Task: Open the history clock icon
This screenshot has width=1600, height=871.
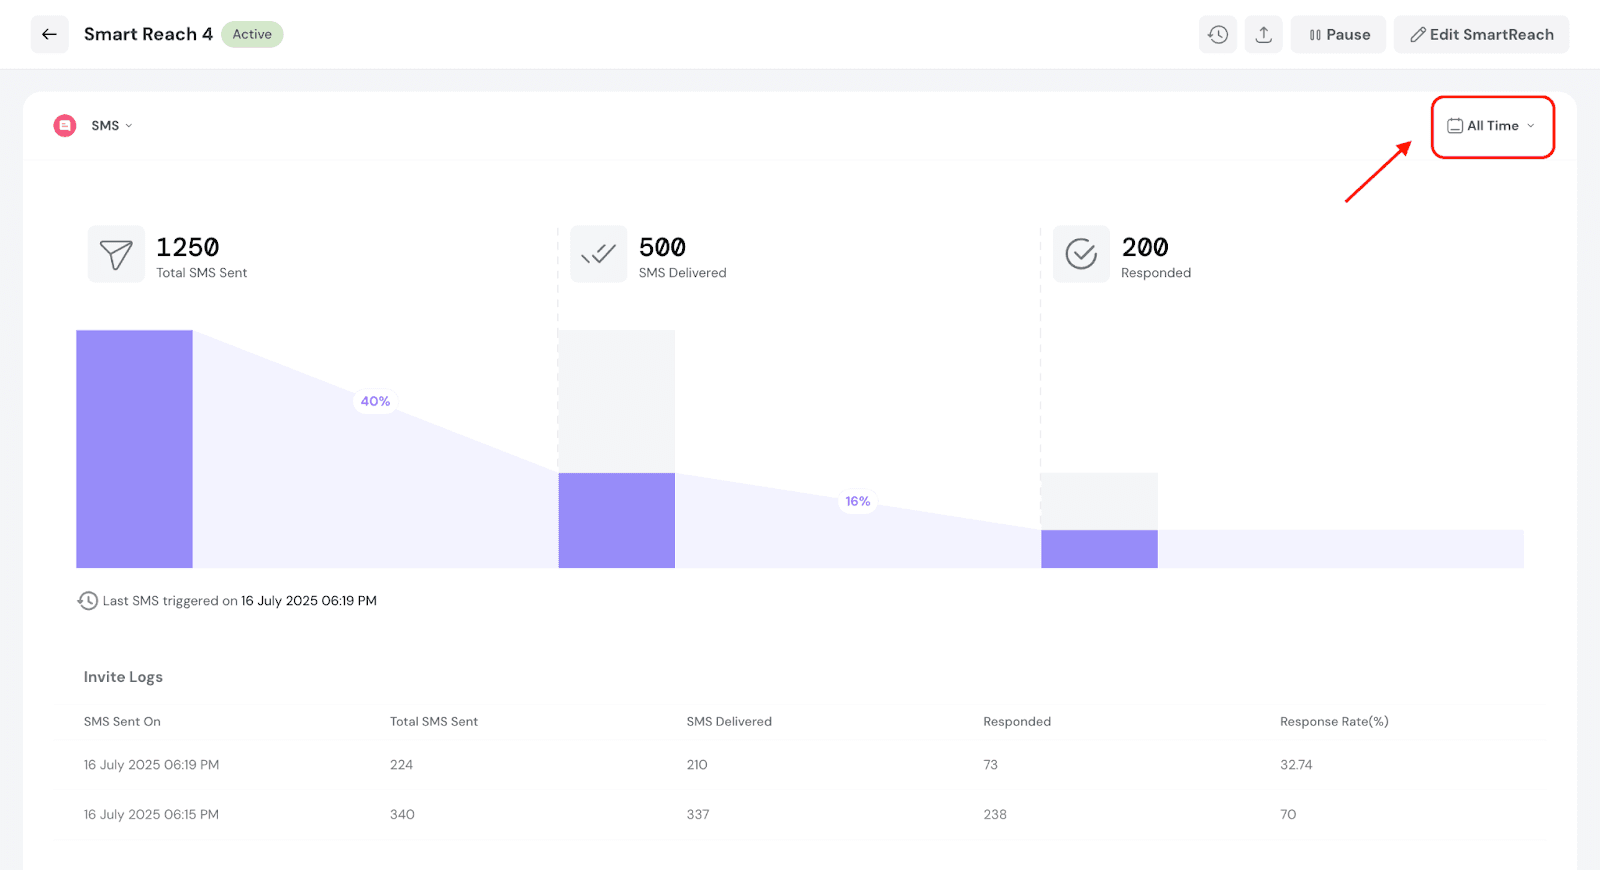Action: 1217,34
